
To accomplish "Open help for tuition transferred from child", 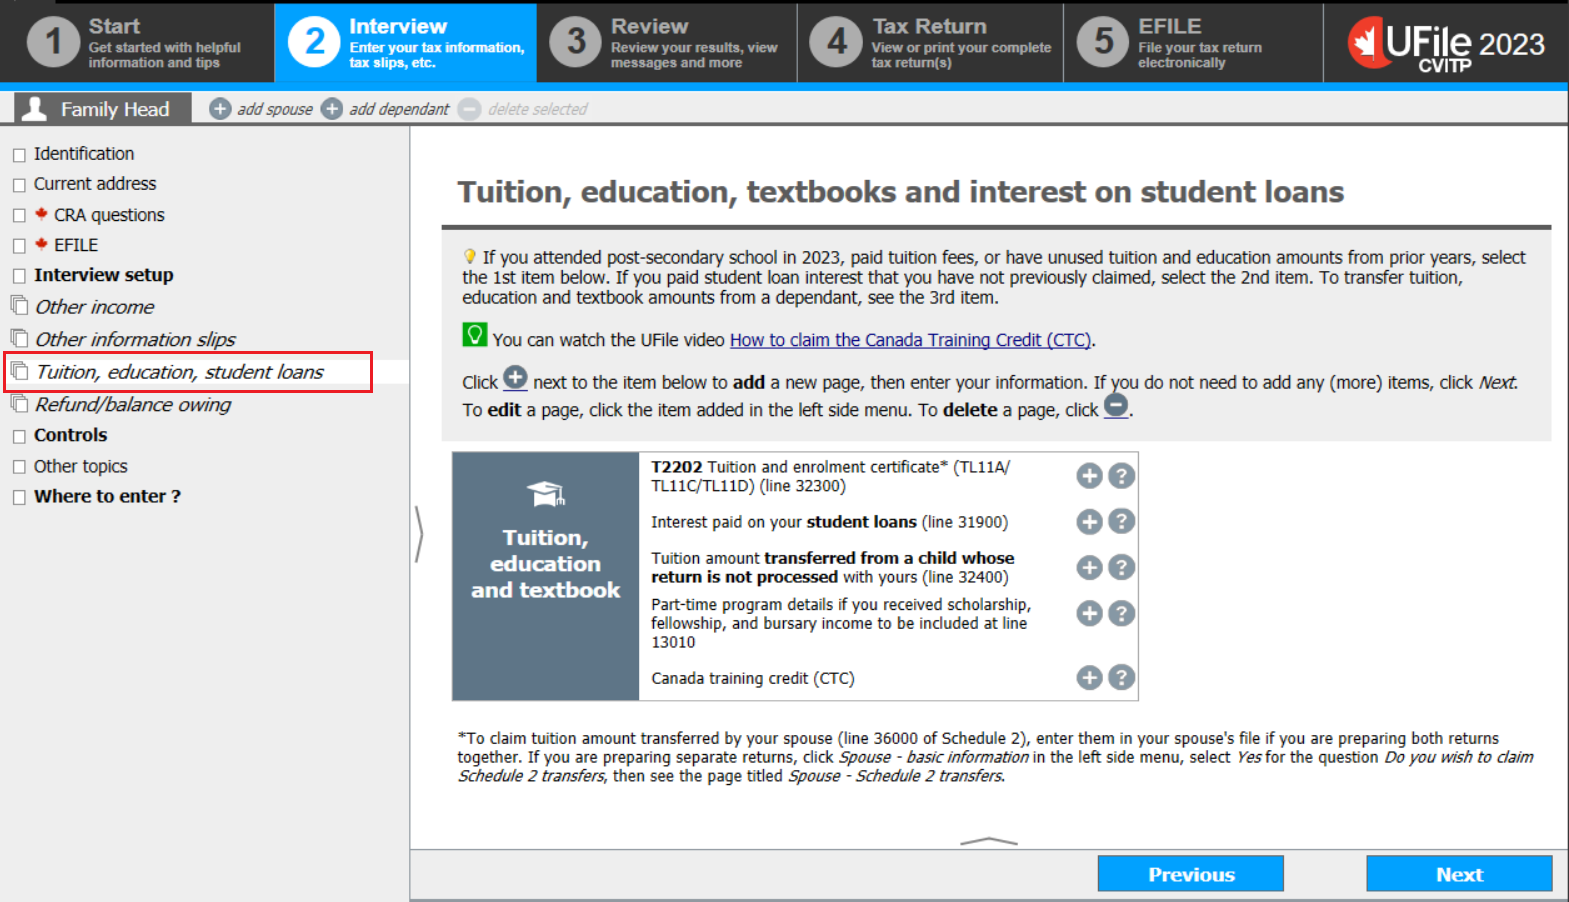I will 1122,567.
